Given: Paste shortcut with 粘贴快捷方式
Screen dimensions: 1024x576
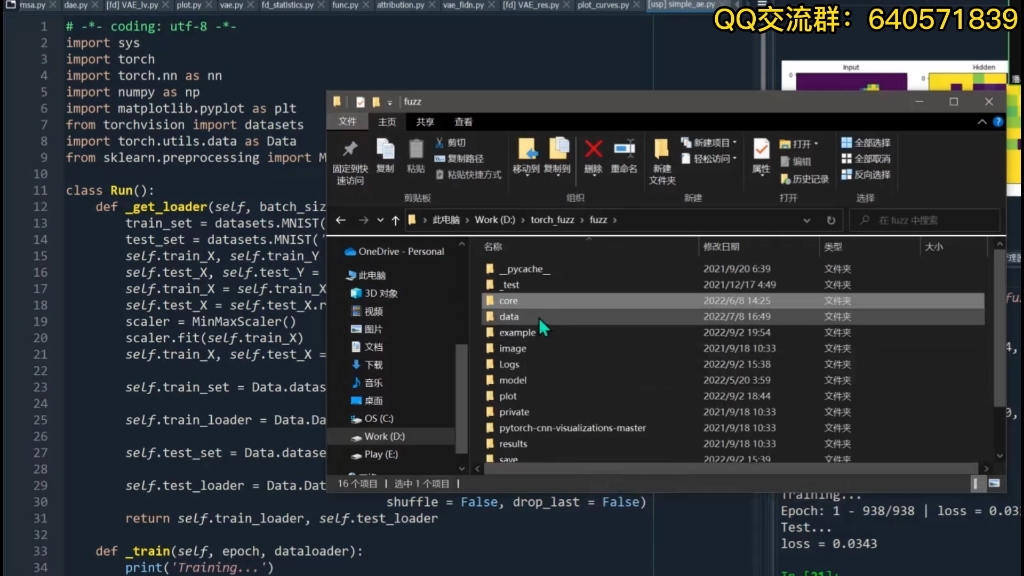Looking at the screenshot, I should pyautogui.click(x=468, y=174).
